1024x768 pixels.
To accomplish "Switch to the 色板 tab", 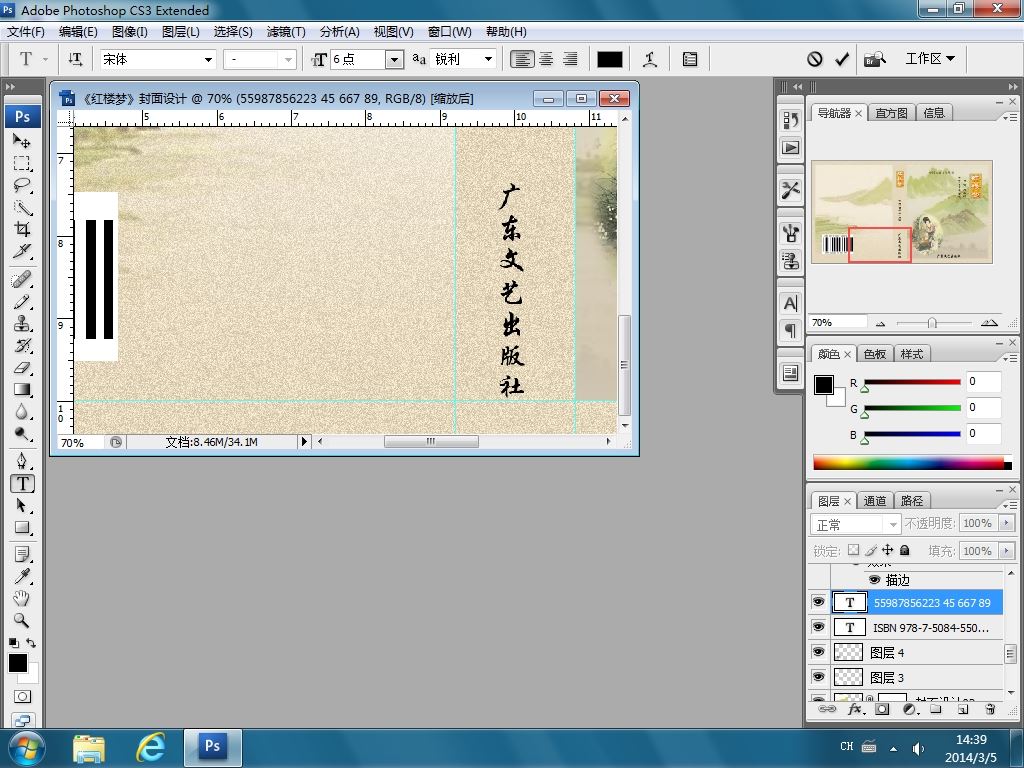I will (x=874, y=354).
